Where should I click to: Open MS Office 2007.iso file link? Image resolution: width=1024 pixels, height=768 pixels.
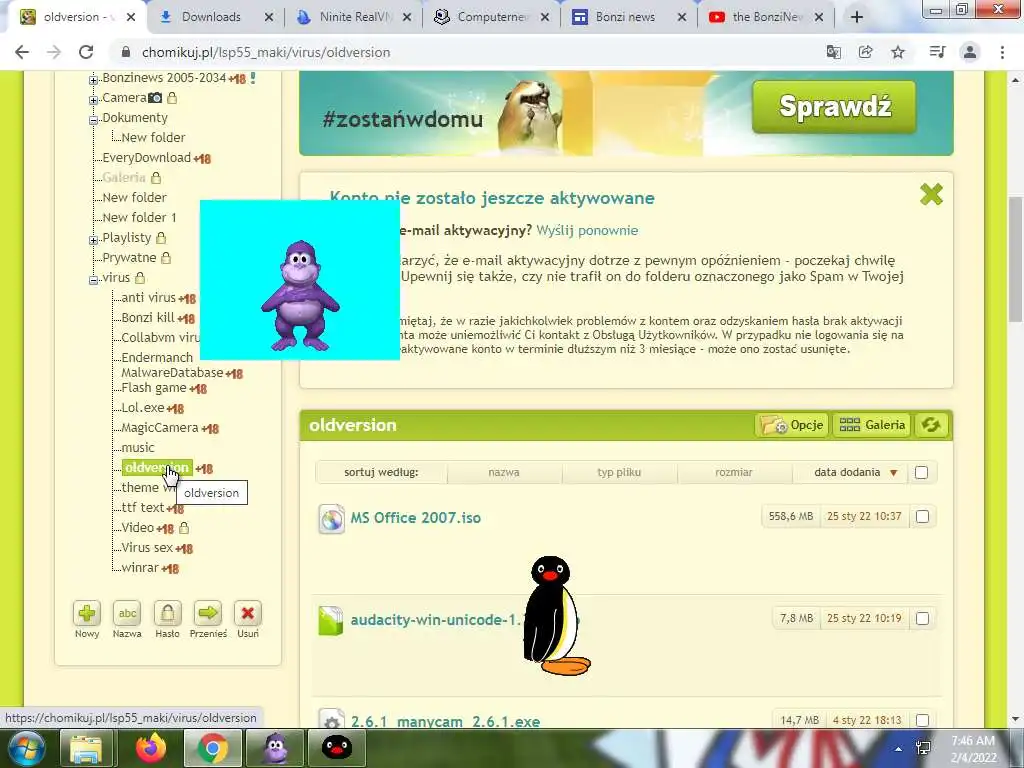point(415,518)
